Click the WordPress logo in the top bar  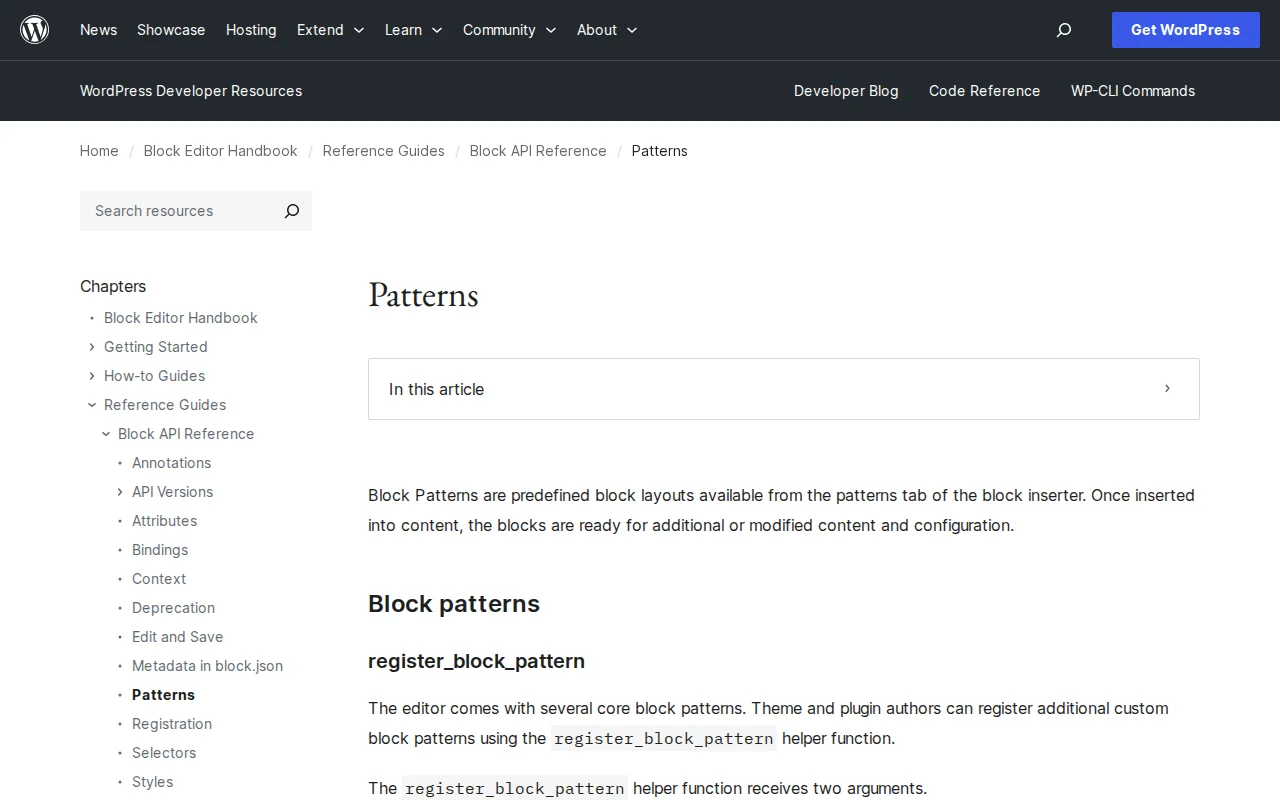pyautogui.click(x=34, y=29)
